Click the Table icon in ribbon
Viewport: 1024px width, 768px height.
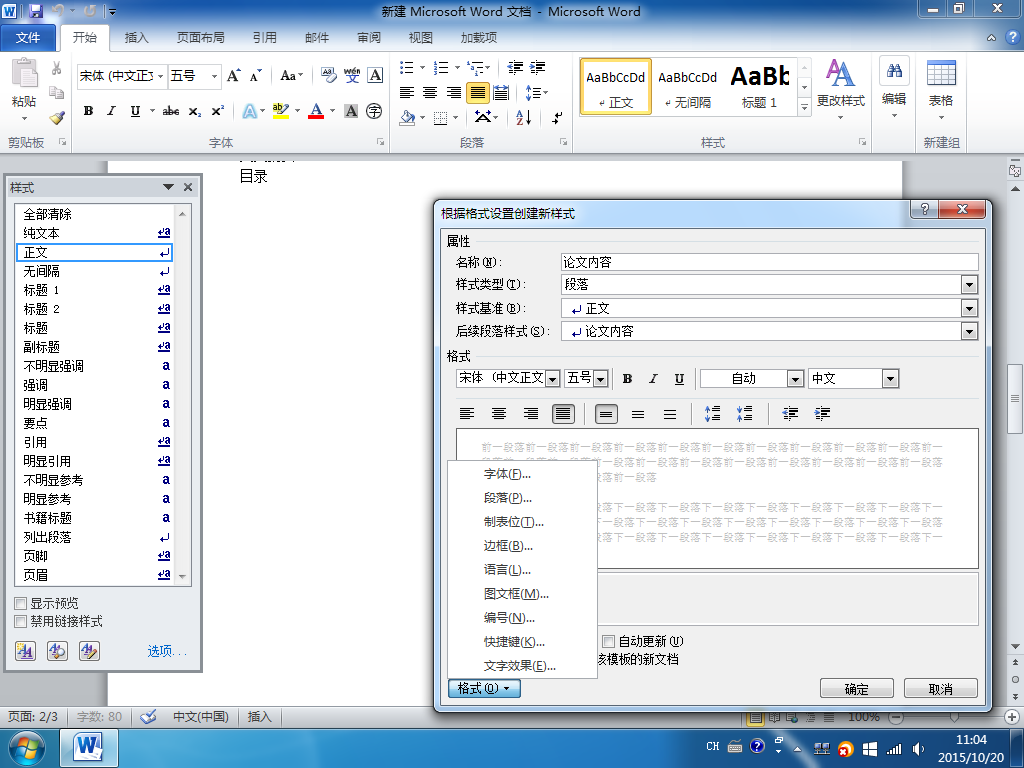click(x=941, y=73)
